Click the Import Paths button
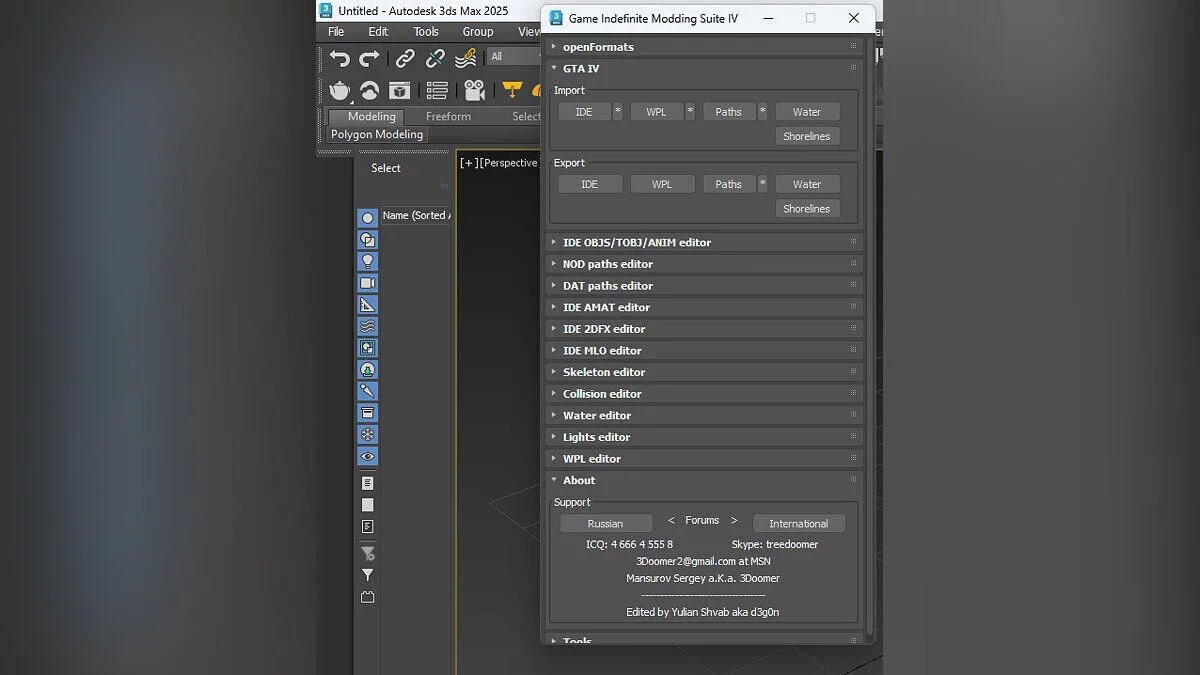 pyautogui.click(x=729, y=112)
